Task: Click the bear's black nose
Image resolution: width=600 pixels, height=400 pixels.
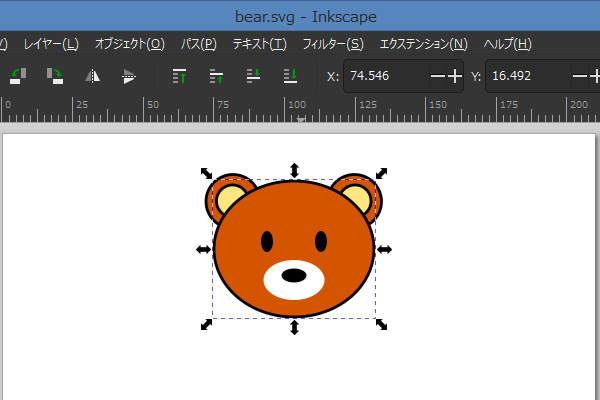Action: click(293, 275)
